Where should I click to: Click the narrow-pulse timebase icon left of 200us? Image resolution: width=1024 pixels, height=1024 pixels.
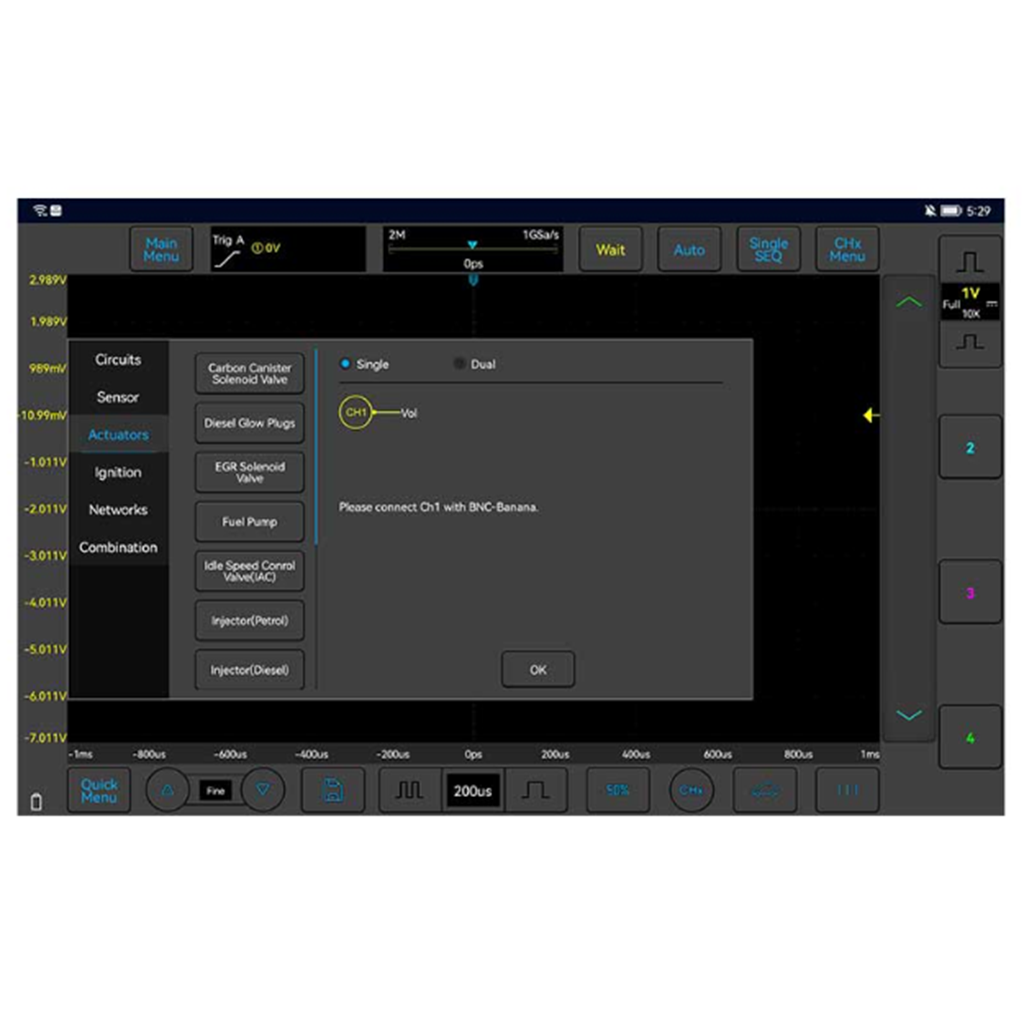click(409, 790)
